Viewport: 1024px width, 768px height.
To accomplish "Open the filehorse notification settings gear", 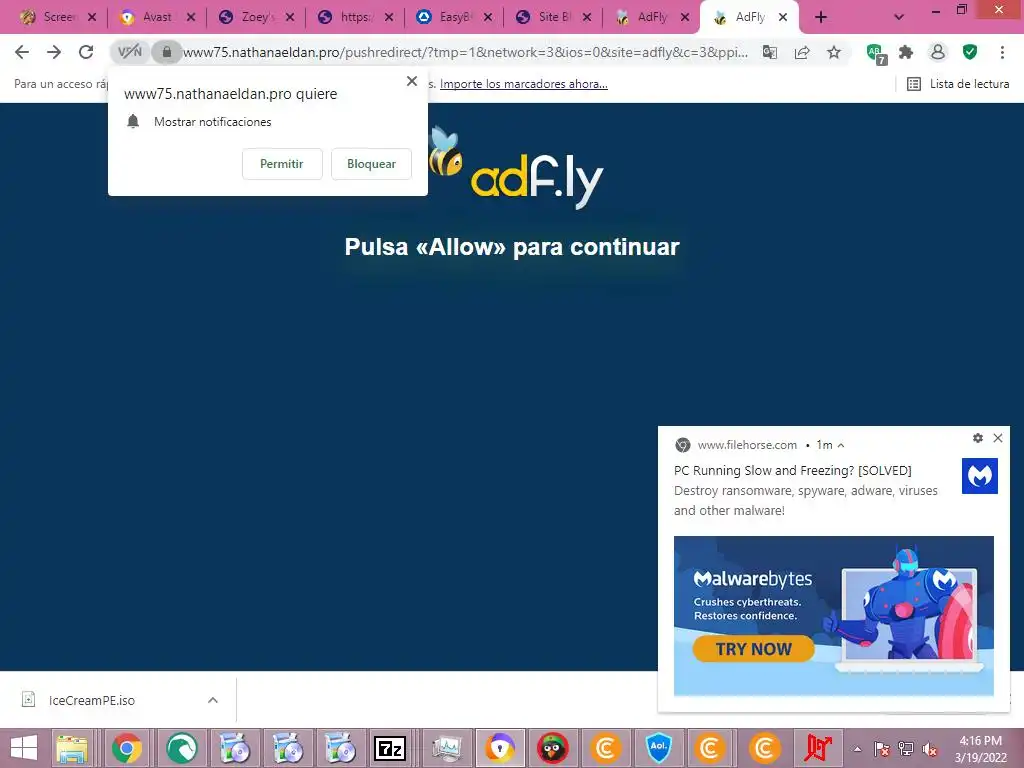I will [x=978, y=438].
